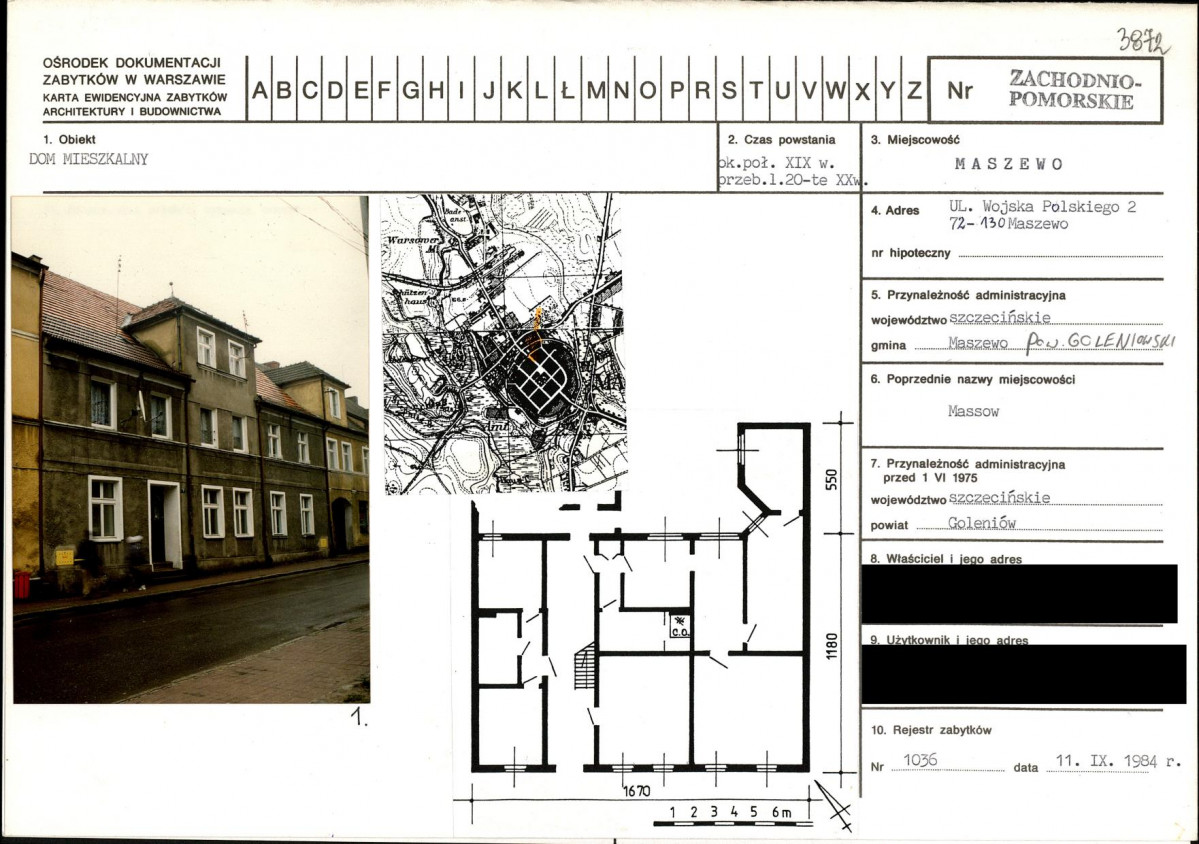The image size is (1199, 844).
Task: Click the redacted owner address block
Action: [1019, 594]
